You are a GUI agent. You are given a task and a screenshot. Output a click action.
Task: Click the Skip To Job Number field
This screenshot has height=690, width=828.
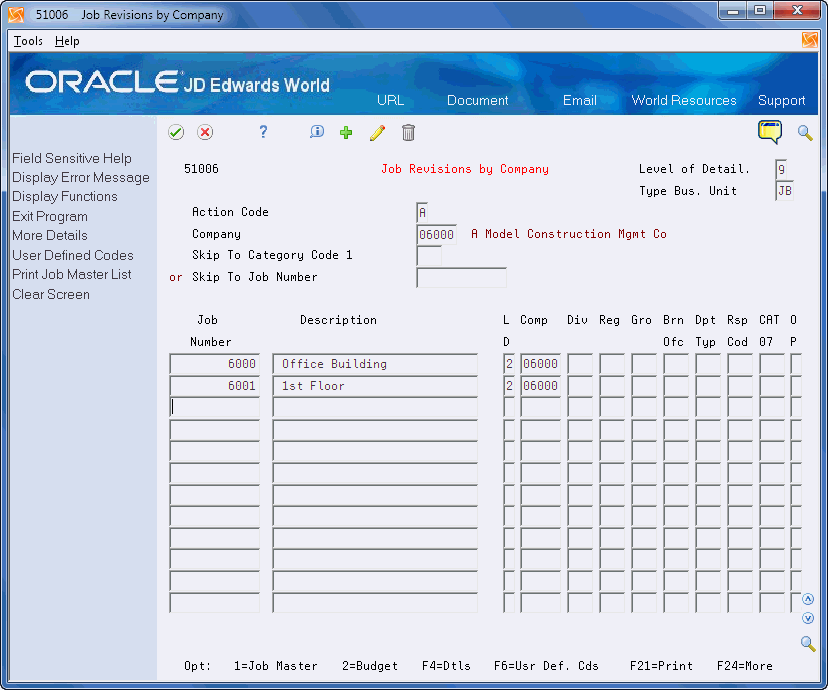461,278
